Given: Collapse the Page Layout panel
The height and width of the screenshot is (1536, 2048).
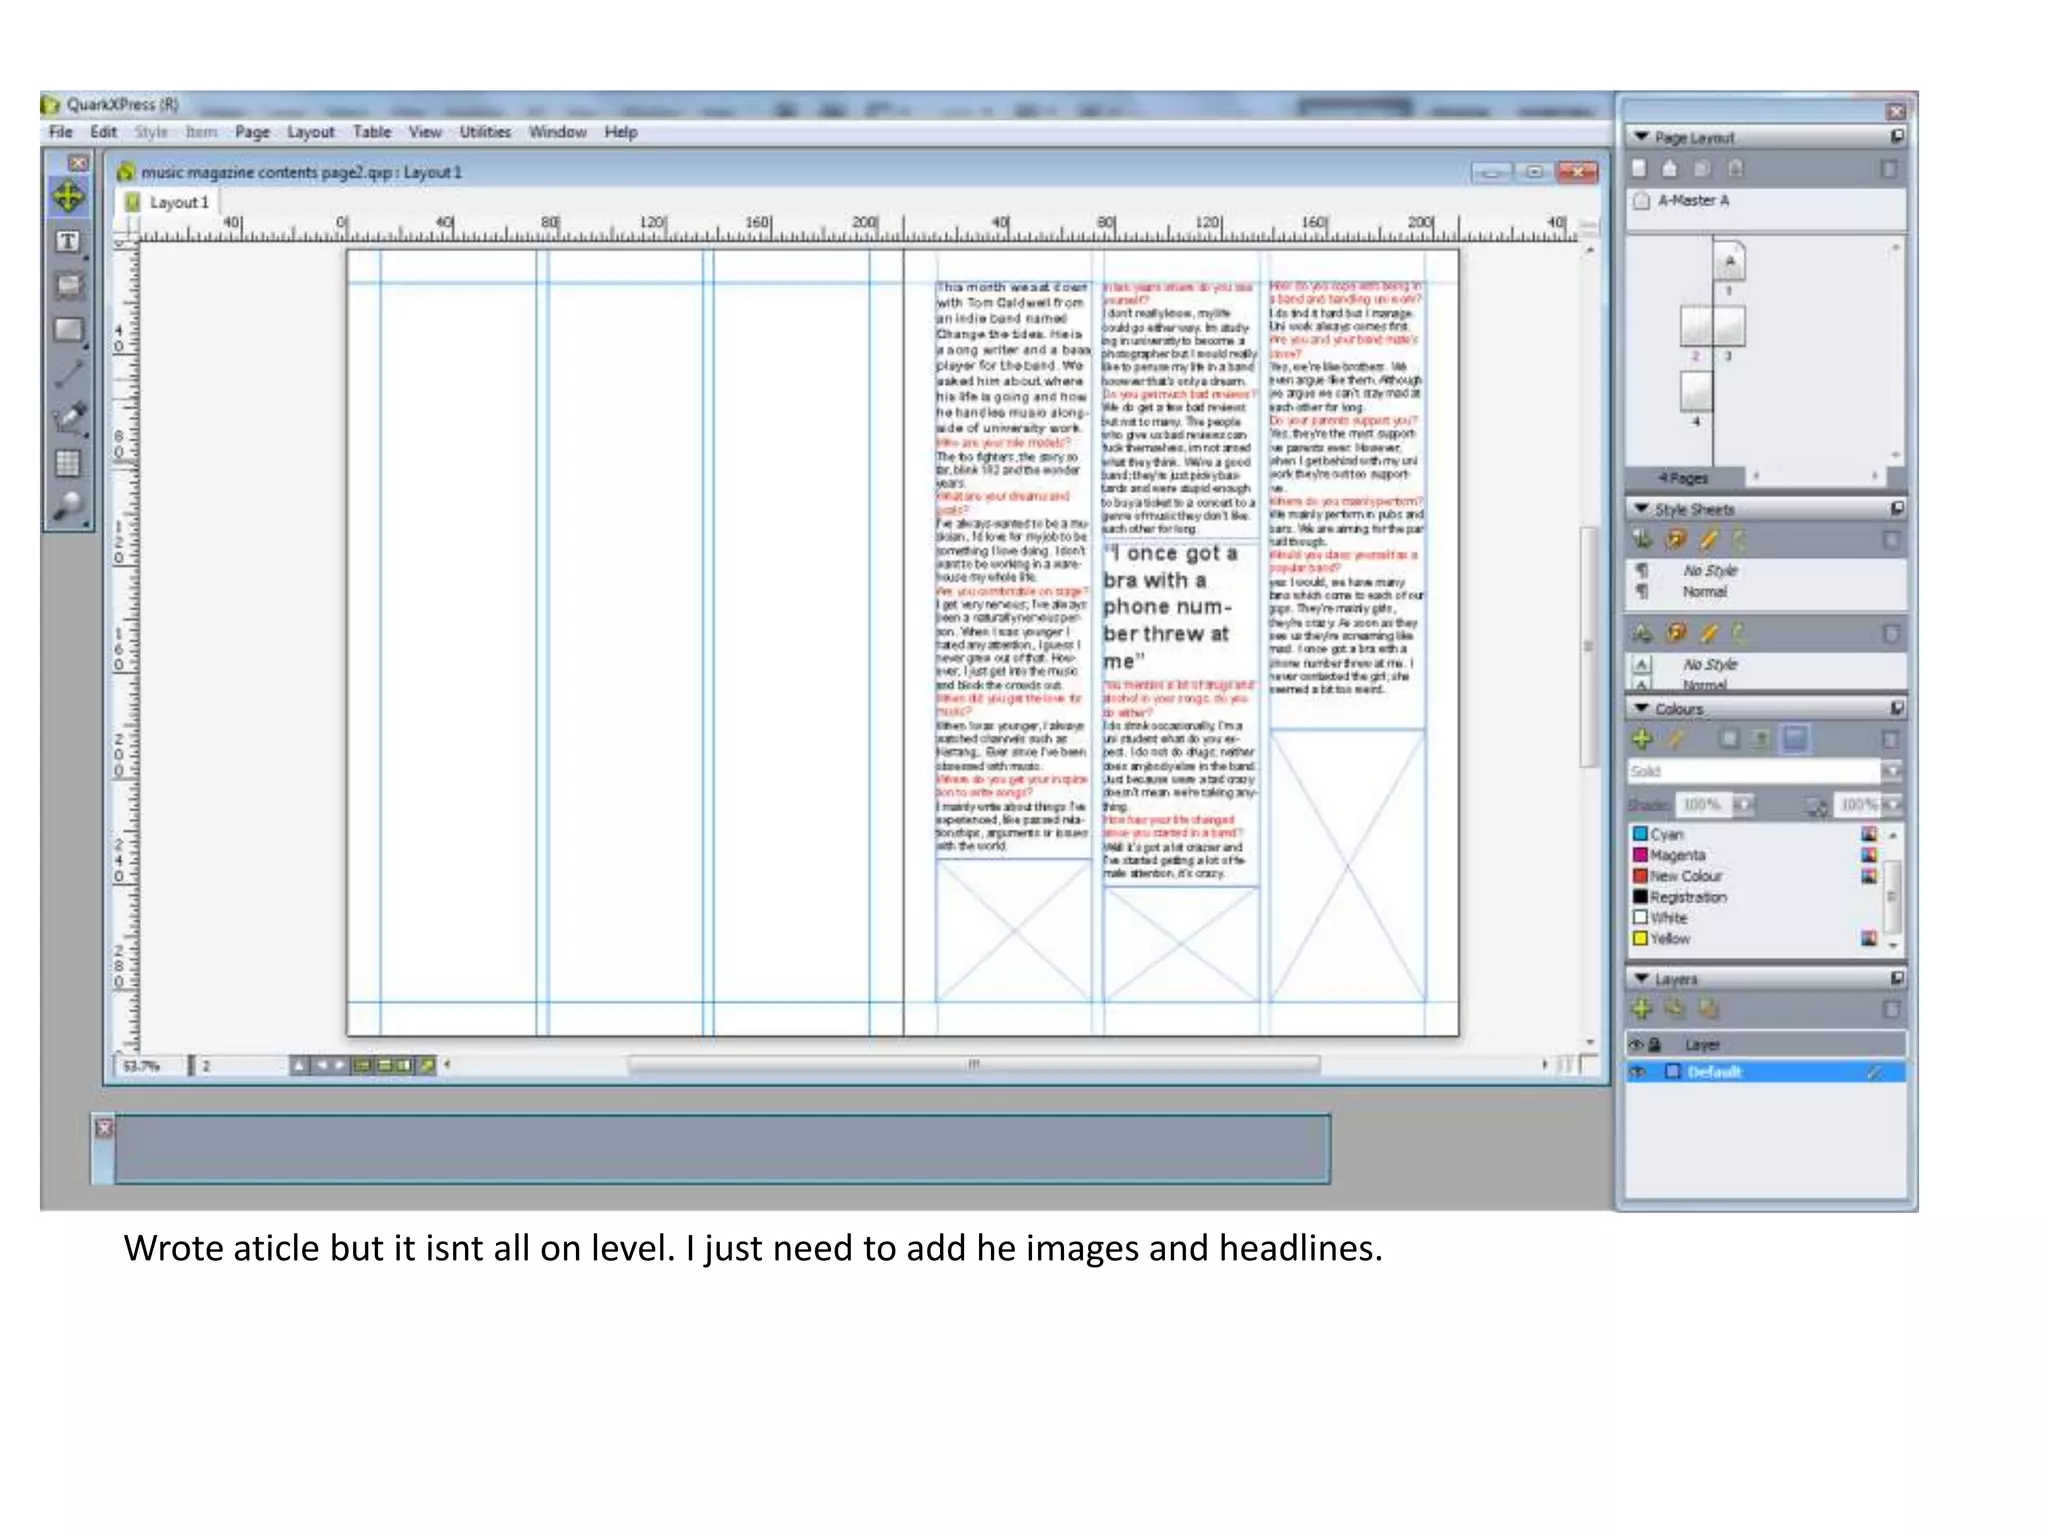Looking at the screenshot, I should [1641, 137].
